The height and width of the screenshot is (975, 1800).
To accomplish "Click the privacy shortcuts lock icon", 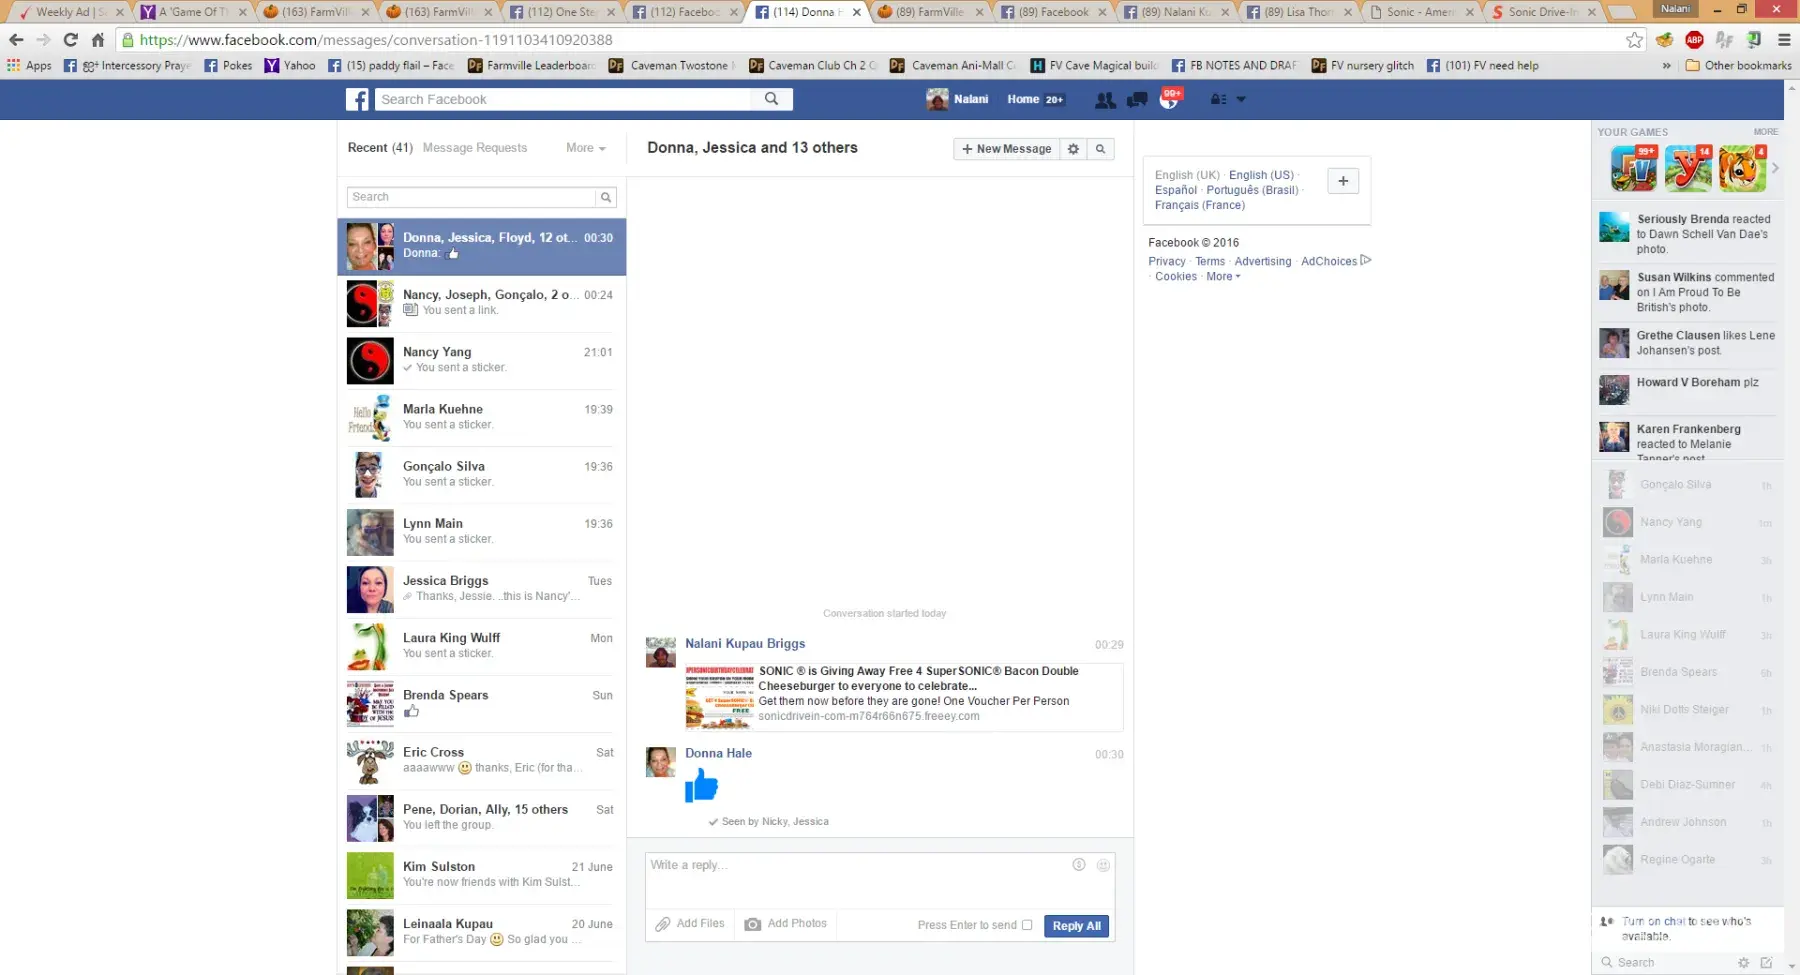I will click(1218, 99).
